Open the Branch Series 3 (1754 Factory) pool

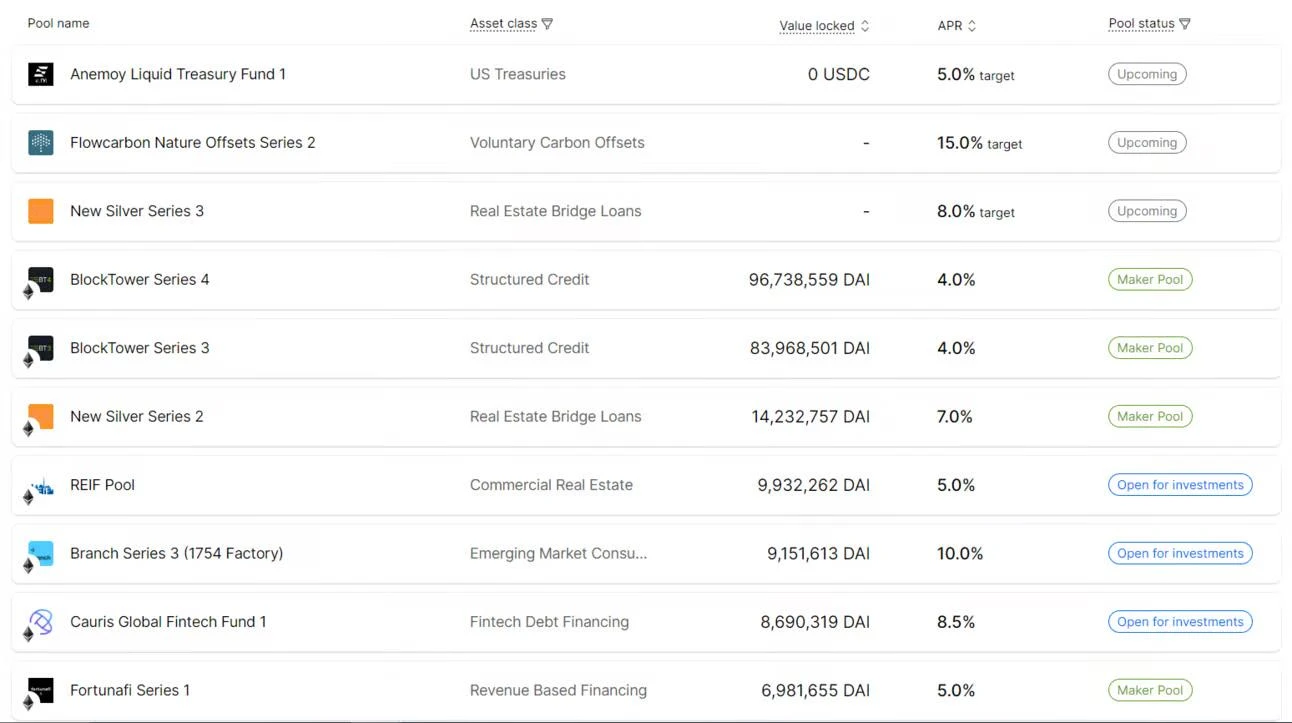coord(176,553)
